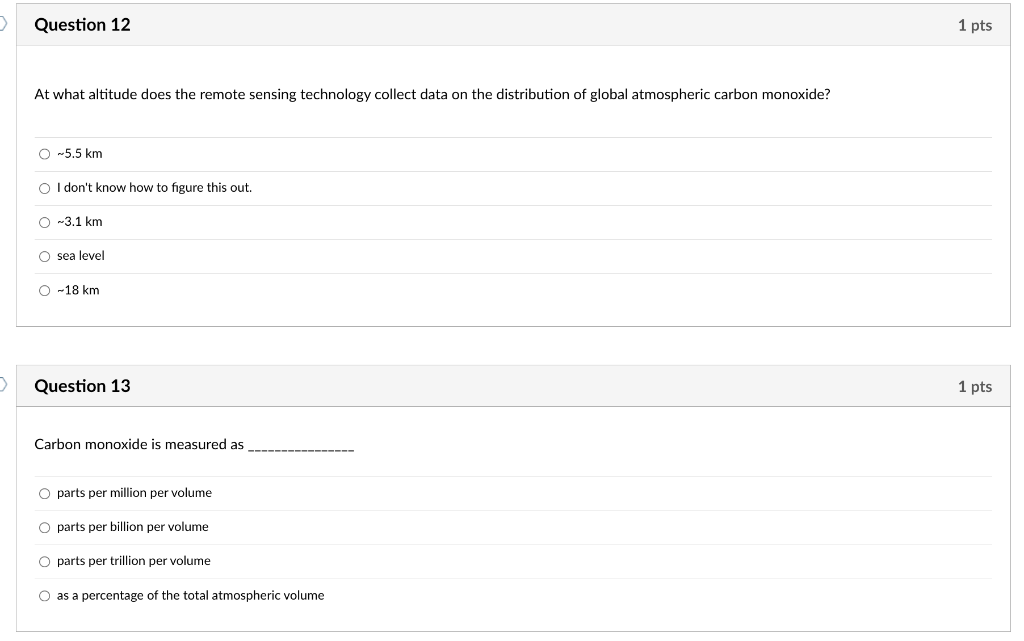Viewport: 1024px width, 641px height.
Task: Pick 'parts per trillion per volume' radio button
Action: (x=44, y=561)
